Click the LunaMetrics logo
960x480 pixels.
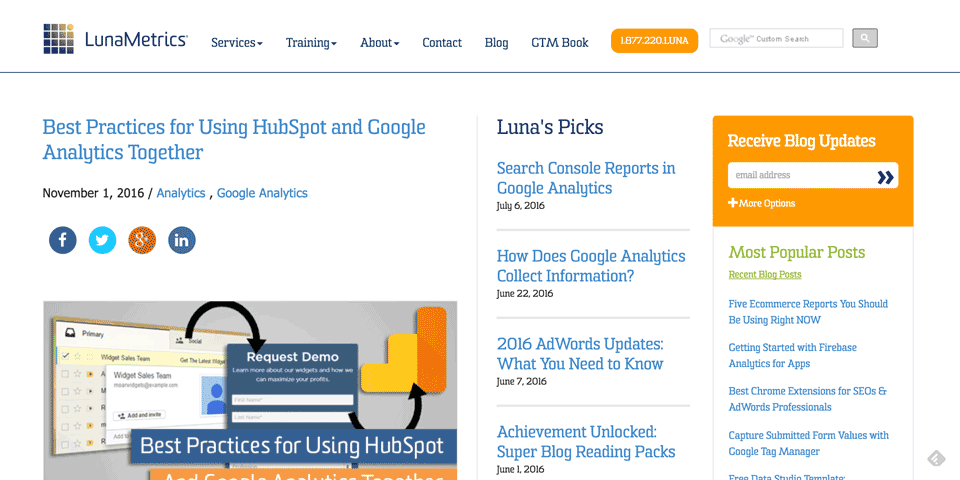(x=115, y=40)
